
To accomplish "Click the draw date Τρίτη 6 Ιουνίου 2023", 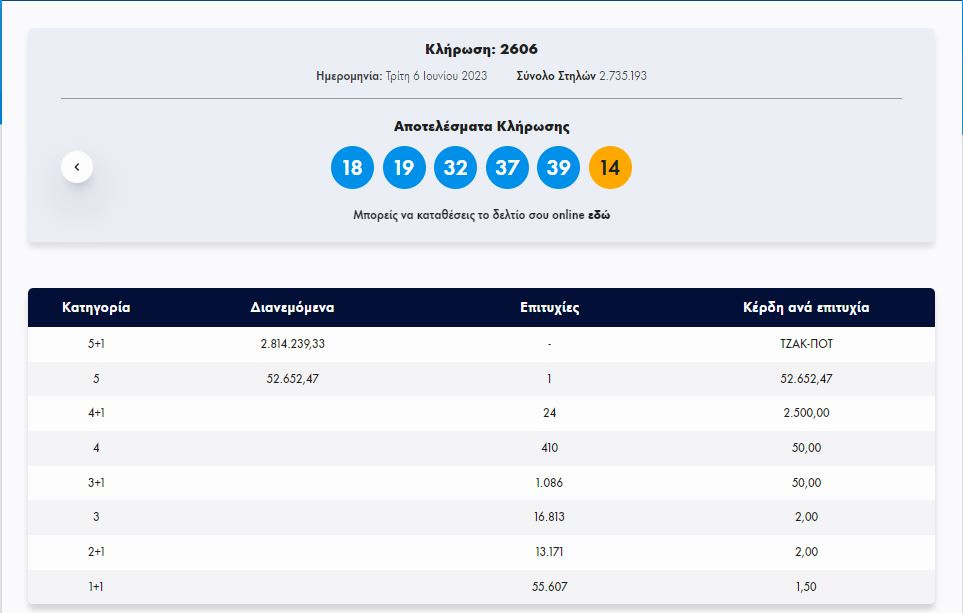I will tap(436, 76).
